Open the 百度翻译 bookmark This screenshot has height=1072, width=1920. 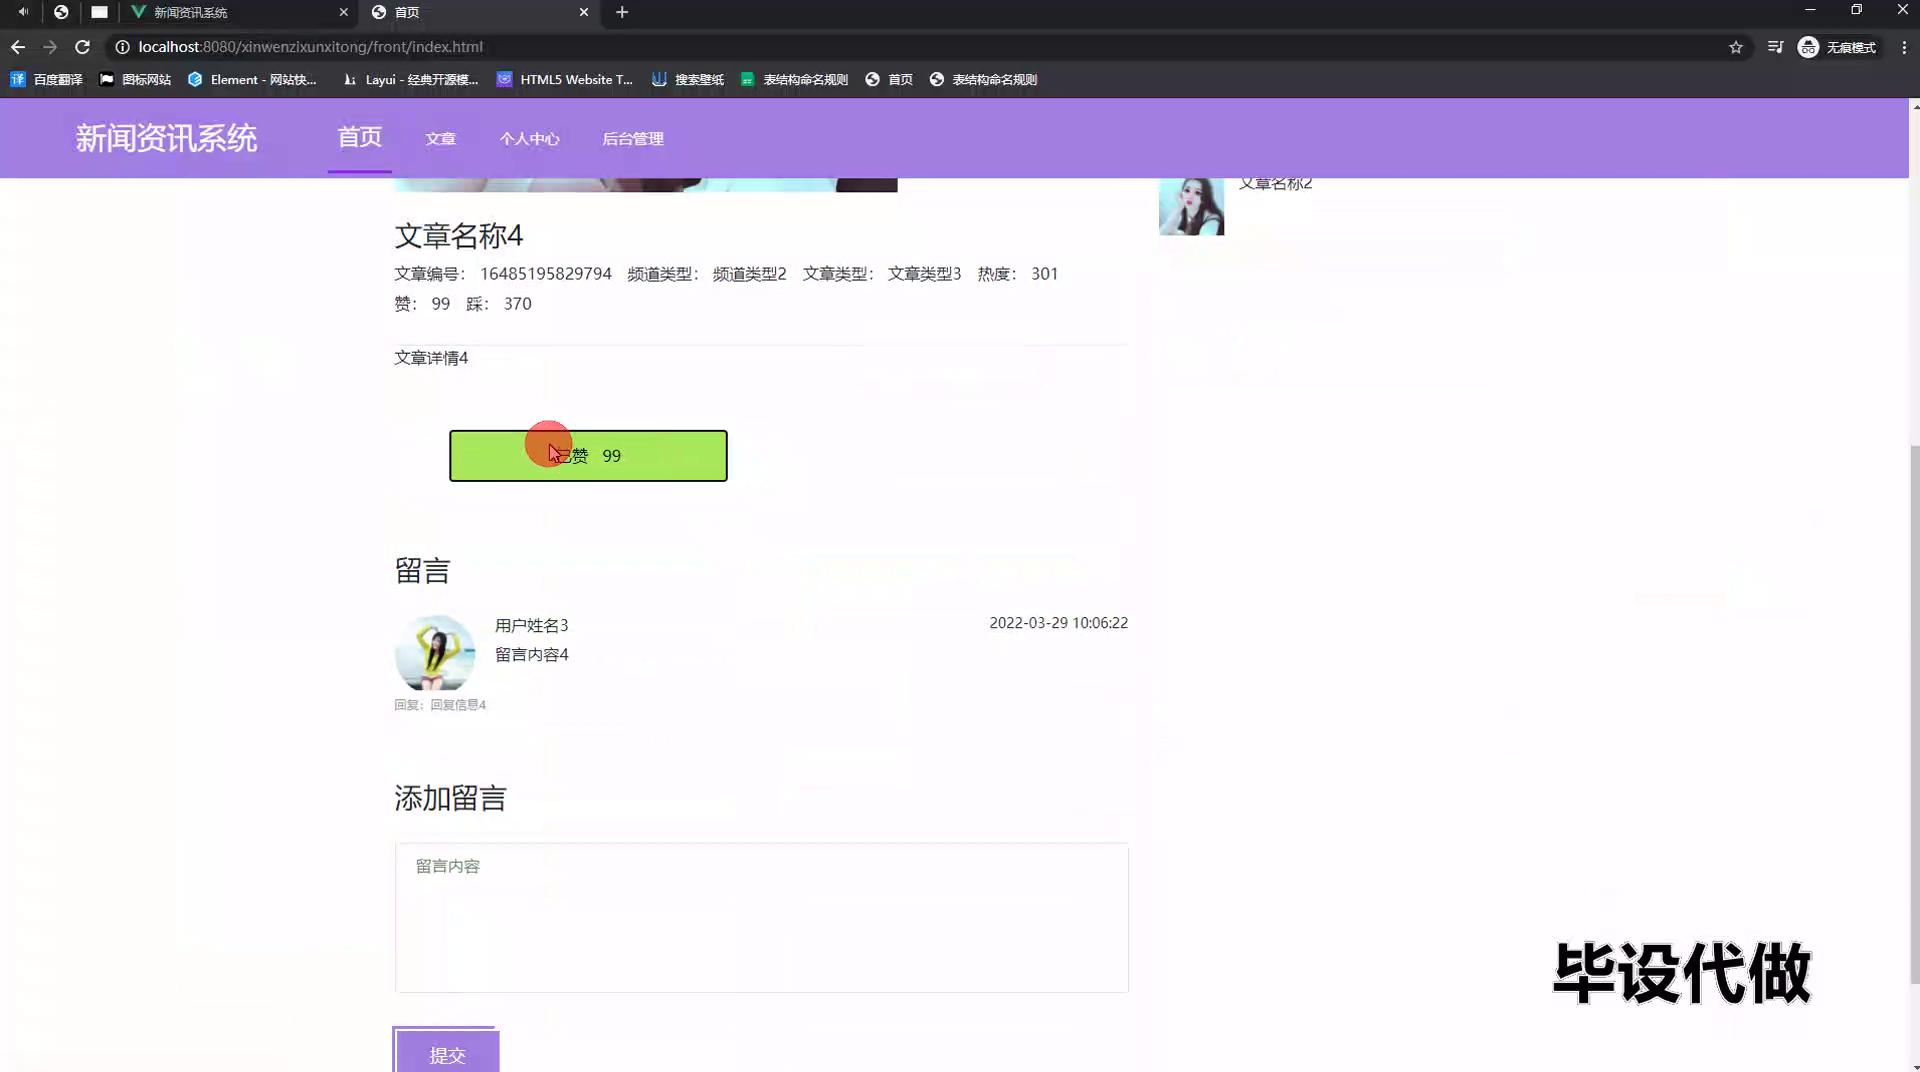[x=47, y=80]
